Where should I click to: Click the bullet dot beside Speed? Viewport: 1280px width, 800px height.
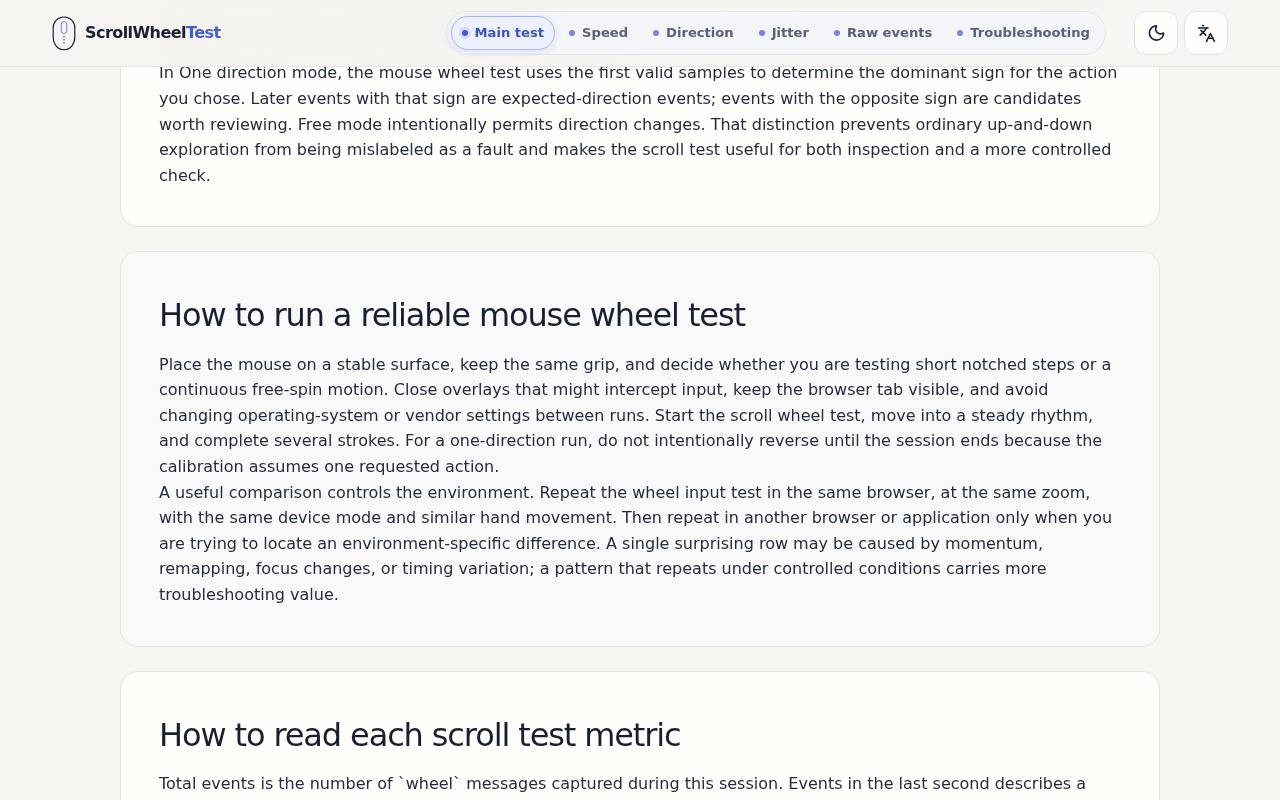(x=572, y=33)
